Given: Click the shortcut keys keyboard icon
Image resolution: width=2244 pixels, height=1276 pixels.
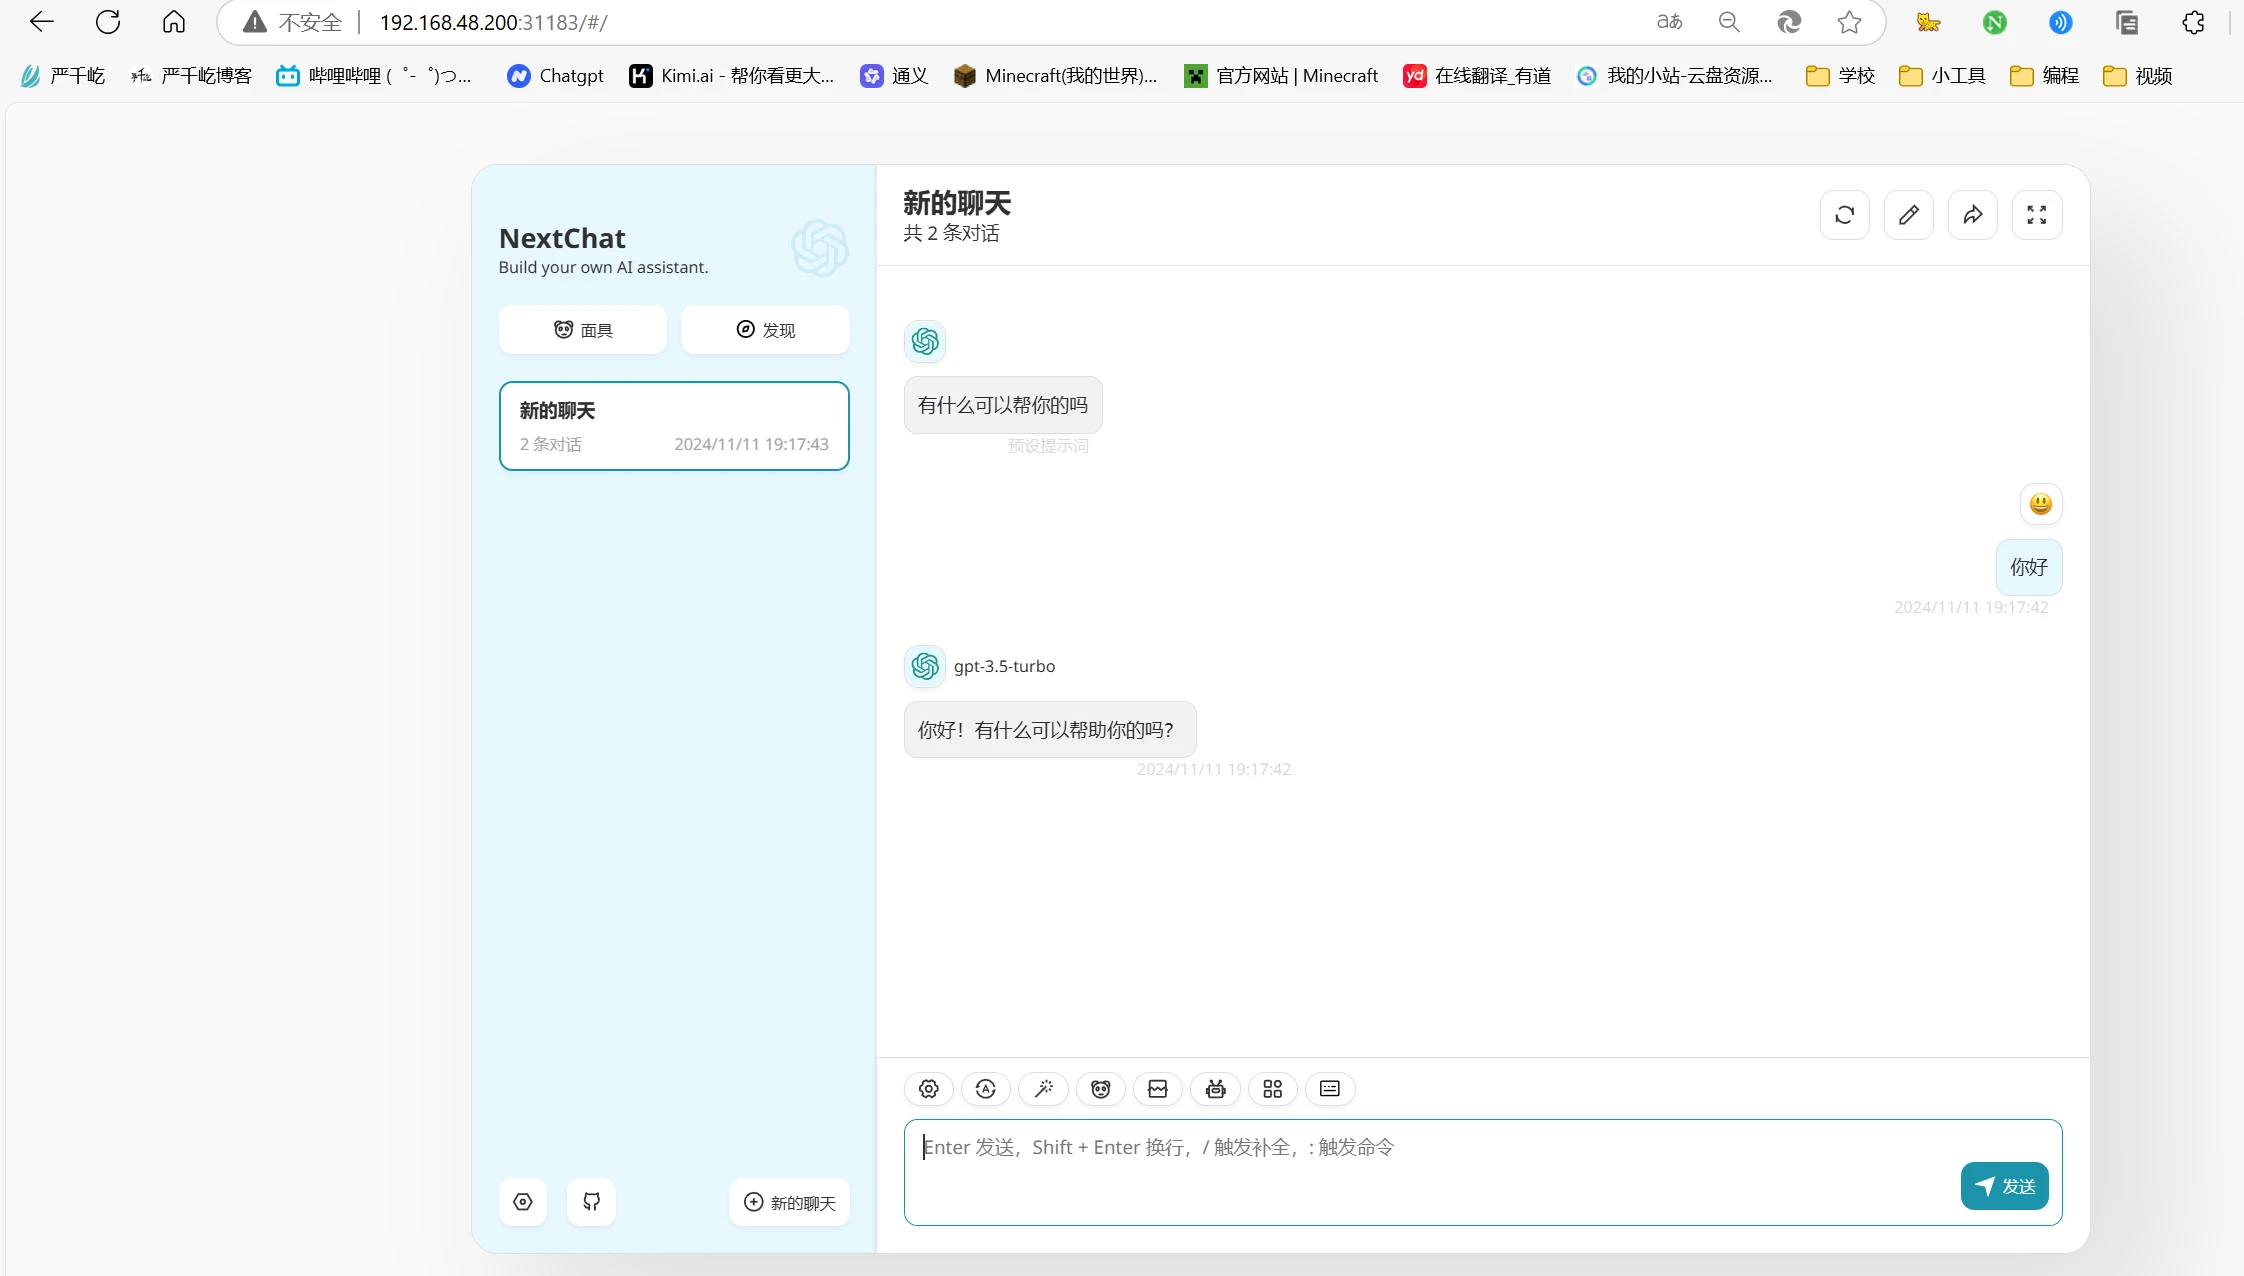Looking at the screenshot, I should (1329, 1089).
